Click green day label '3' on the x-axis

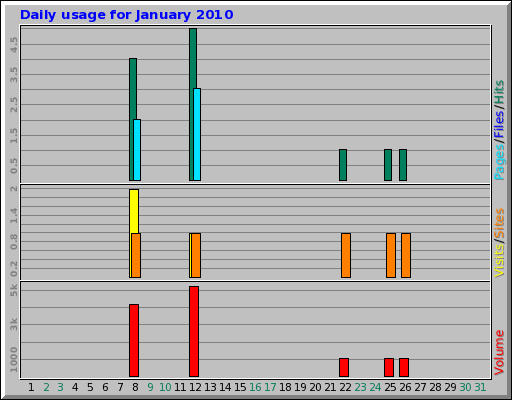click(60, 387)
